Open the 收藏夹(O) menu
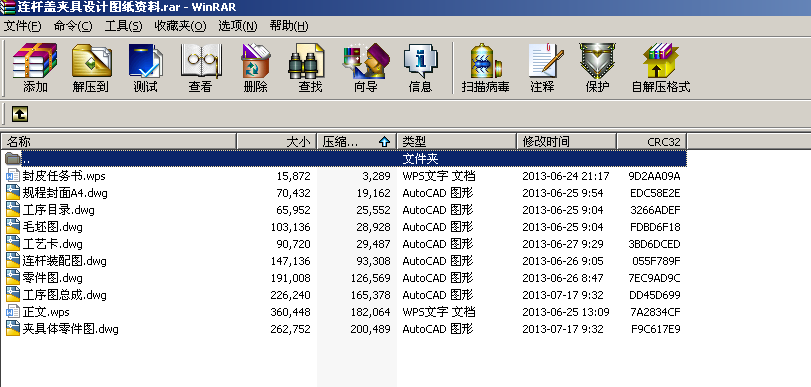The height and width of the screenshot is (387, 811). click(x=180, y=26)
